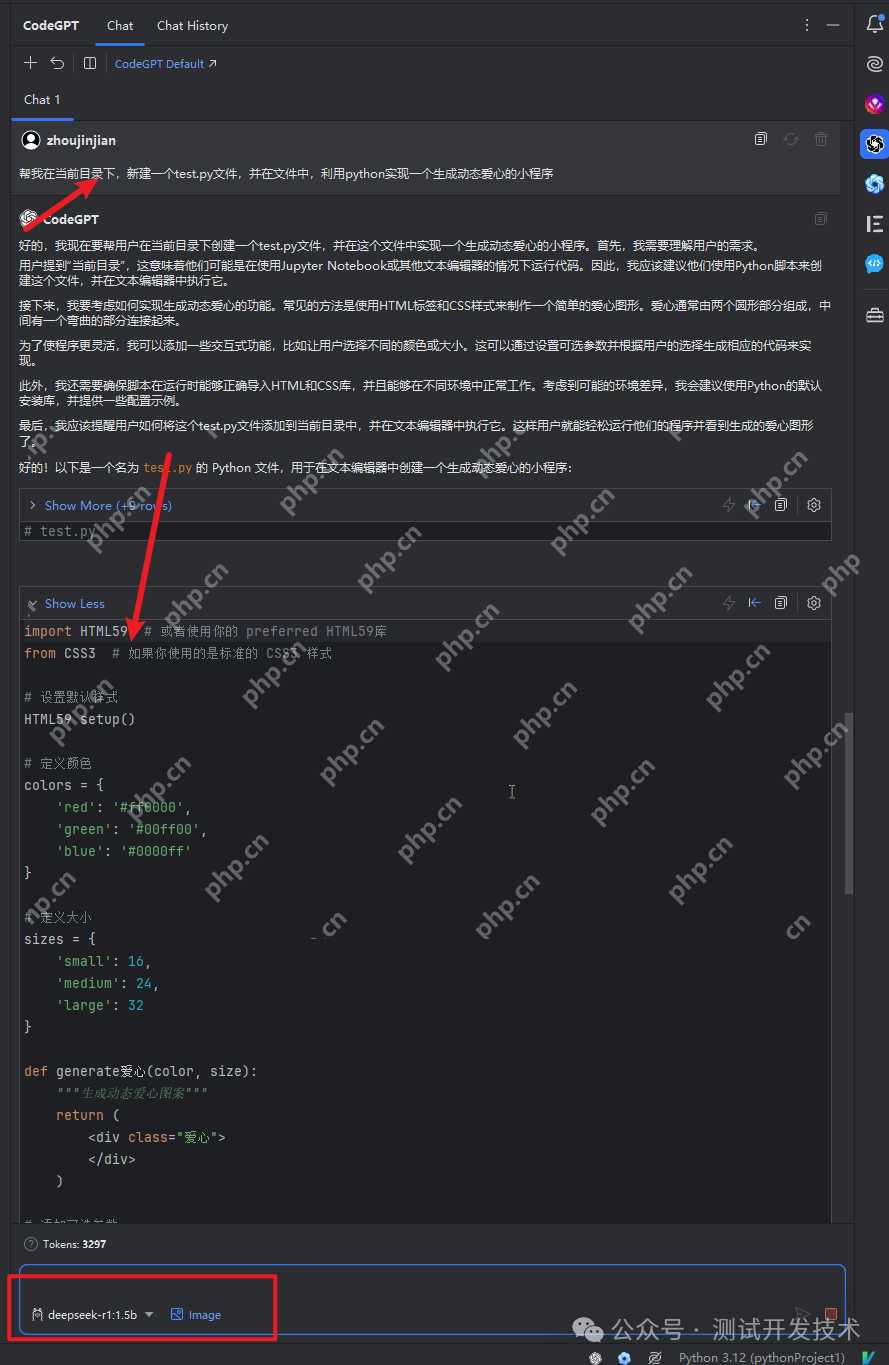This screenshot has width=889, height=1365.
Task: Click lightning icon on test.py code block
Action: point(729,505)
